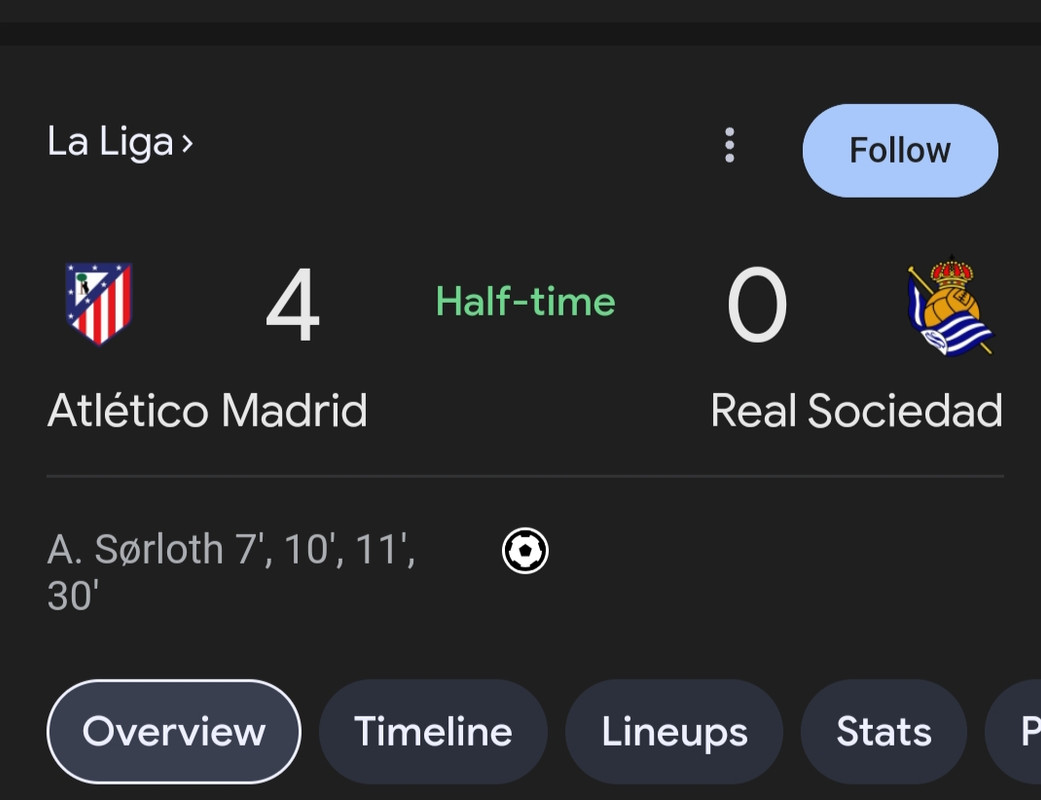Tap the 30' goal minute entry
The image size is (1041, 800).
pyautogui.click(x=73, y=596)
